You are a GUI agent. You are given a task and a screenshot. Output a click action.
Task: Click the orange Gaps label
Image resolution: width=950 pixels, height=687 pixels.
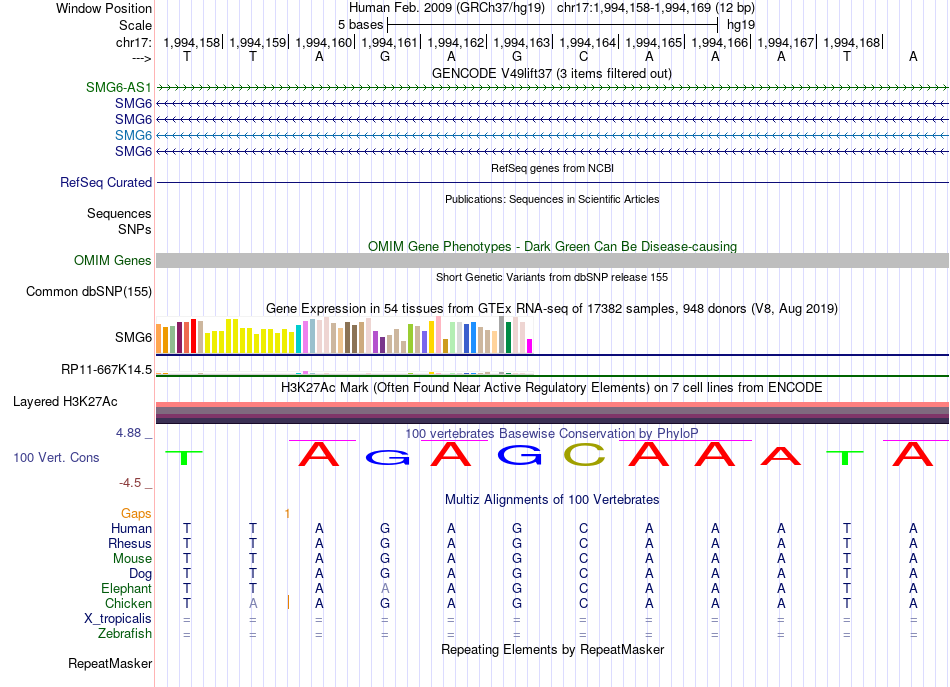(136, 514)
